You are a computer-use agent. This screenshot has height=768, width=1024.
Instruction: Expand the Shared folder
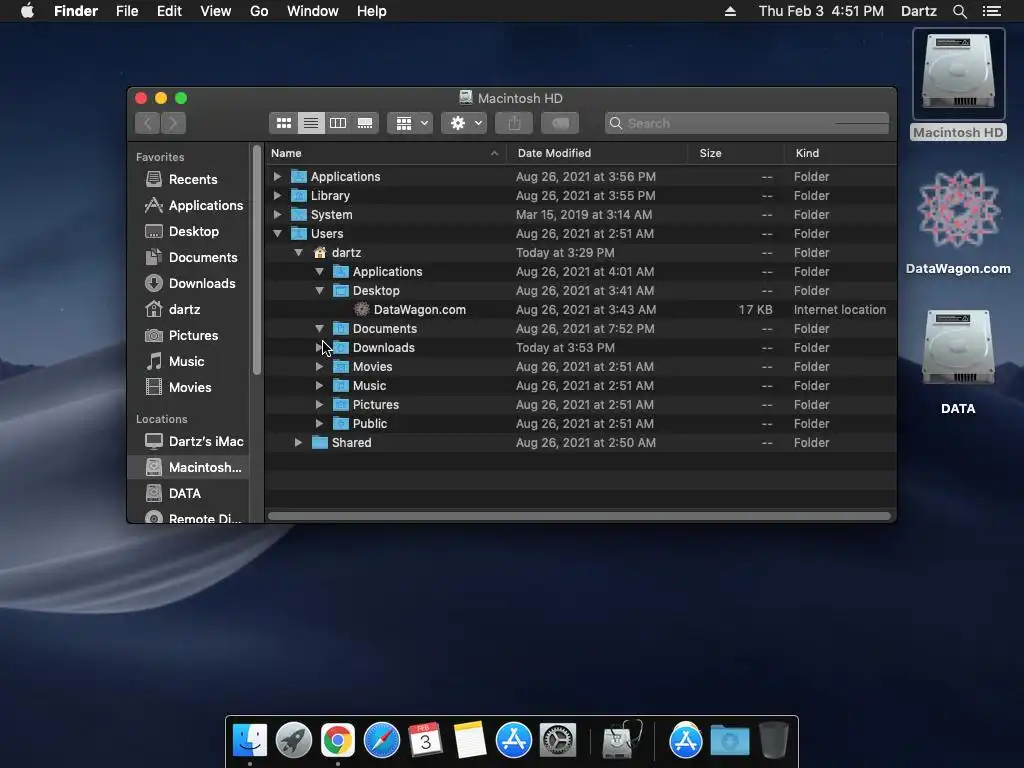coord(298,442)
